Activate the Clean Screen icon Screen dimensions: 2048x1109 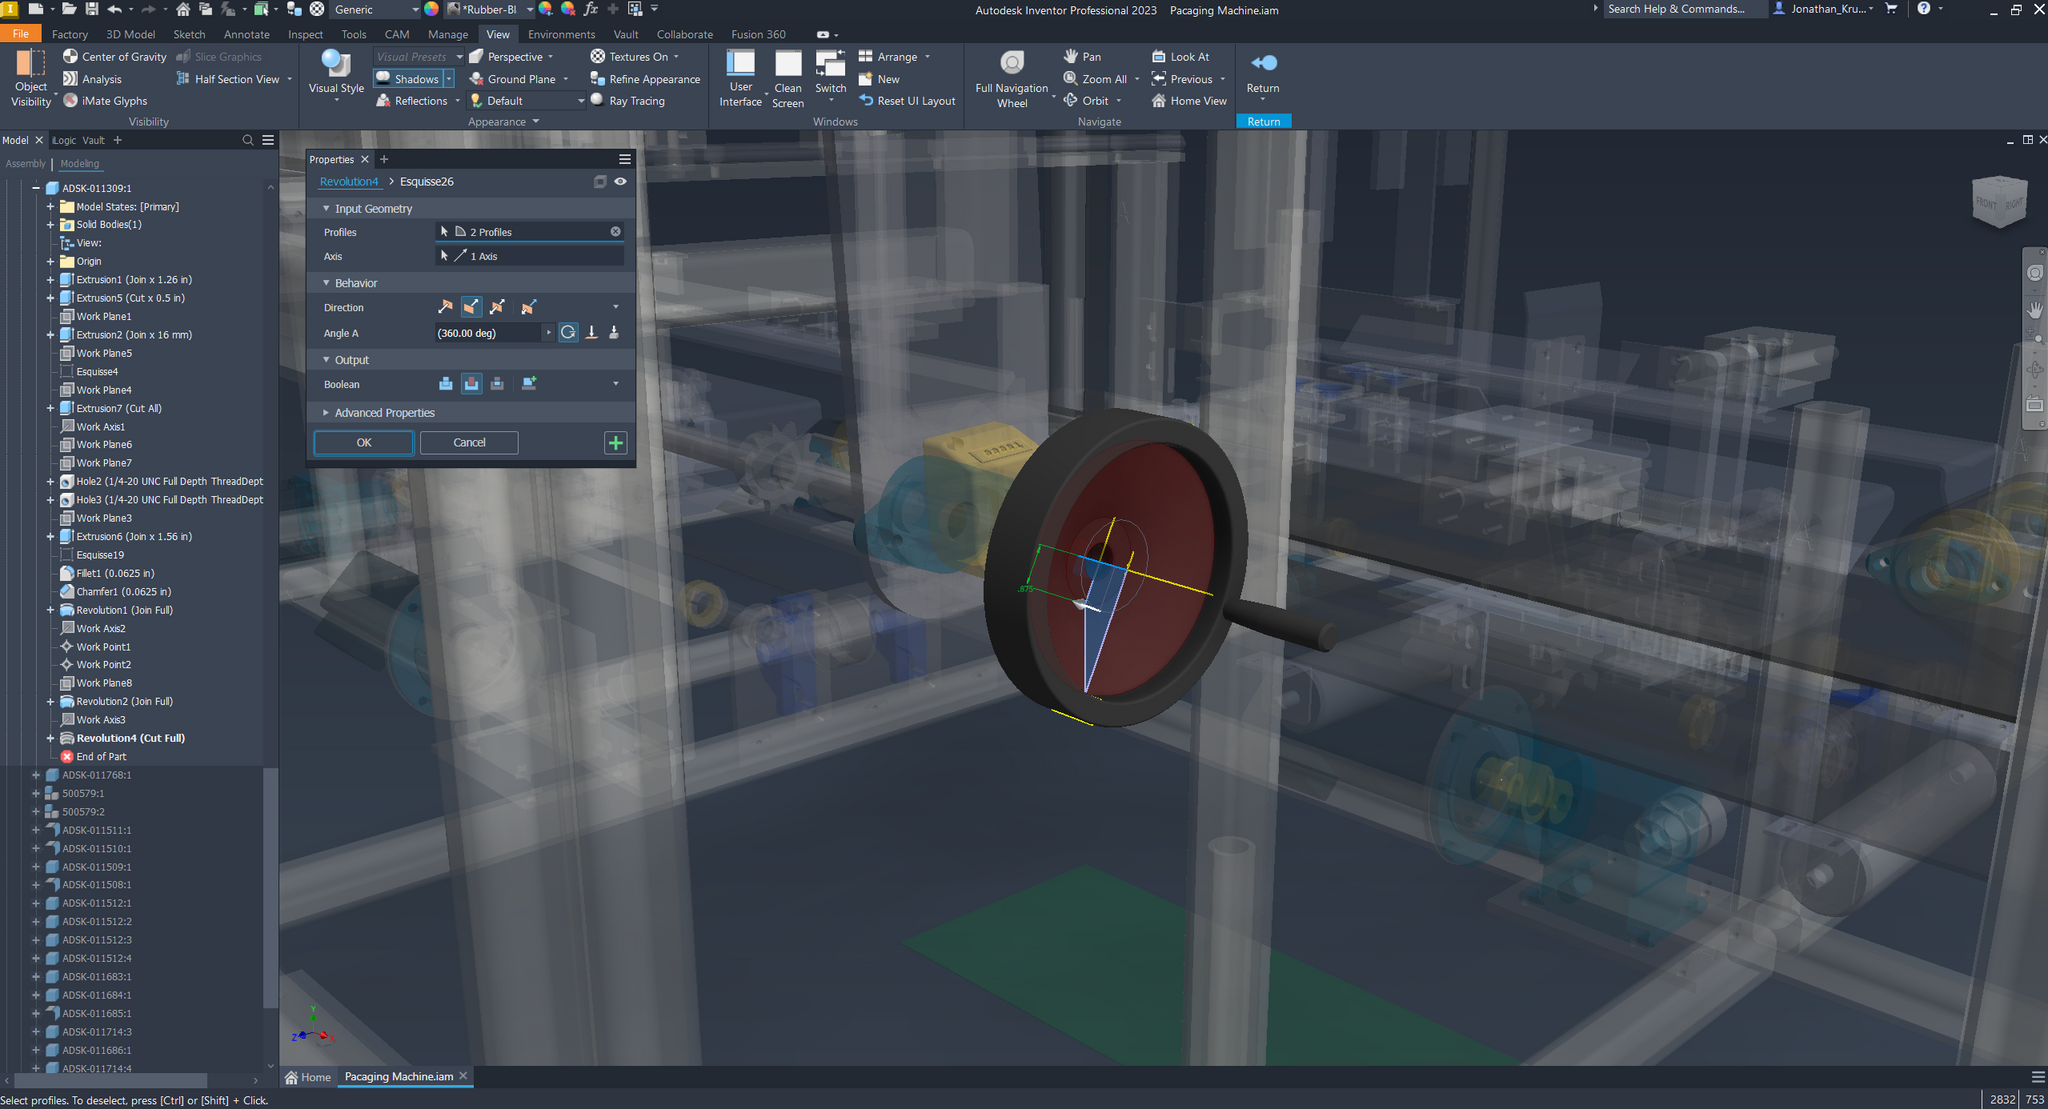tap(787, 64)
